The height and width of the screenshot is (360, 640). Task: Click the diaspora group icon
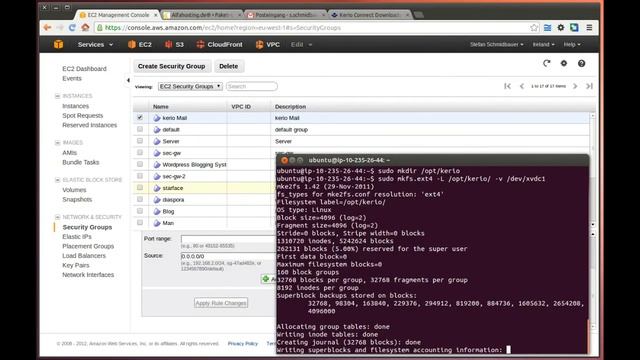(x=157, y=200)
